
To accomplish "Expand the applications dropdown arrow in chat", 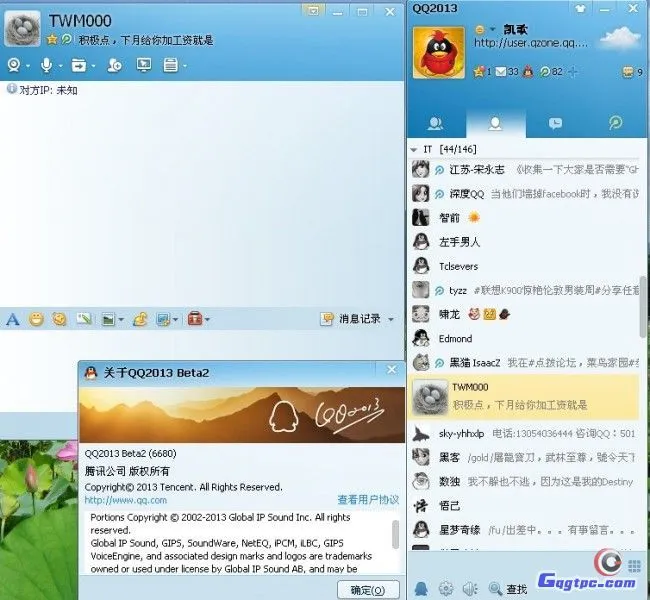I will [184, 66].
